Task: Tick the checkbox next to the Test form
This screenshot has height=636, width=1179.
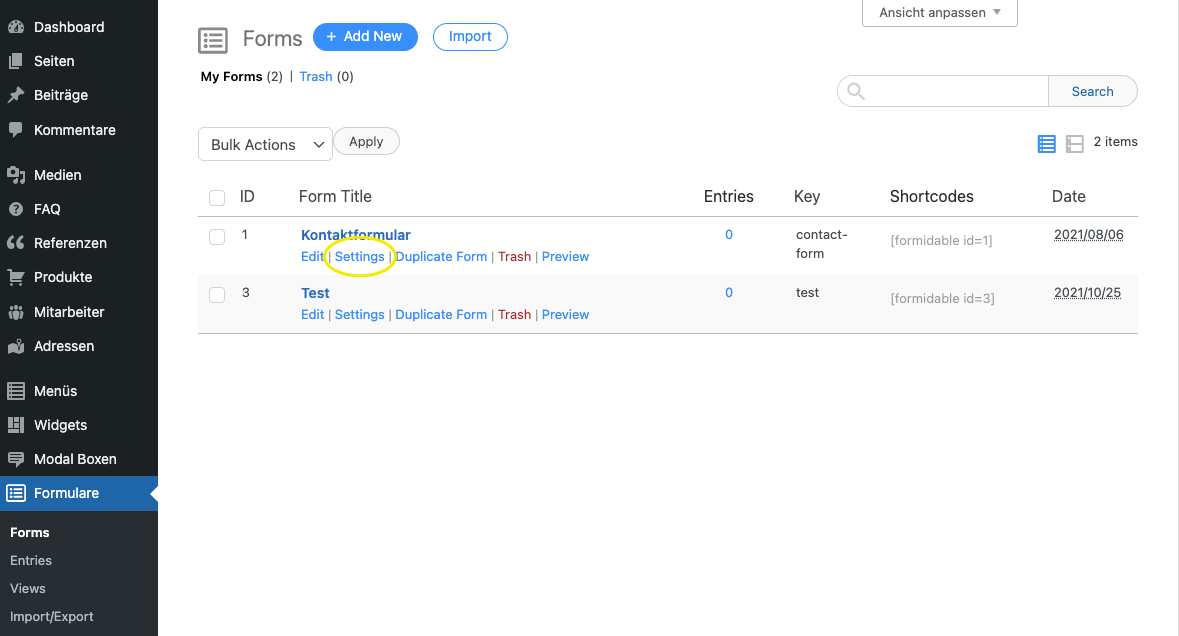Action: click(217, 295)
